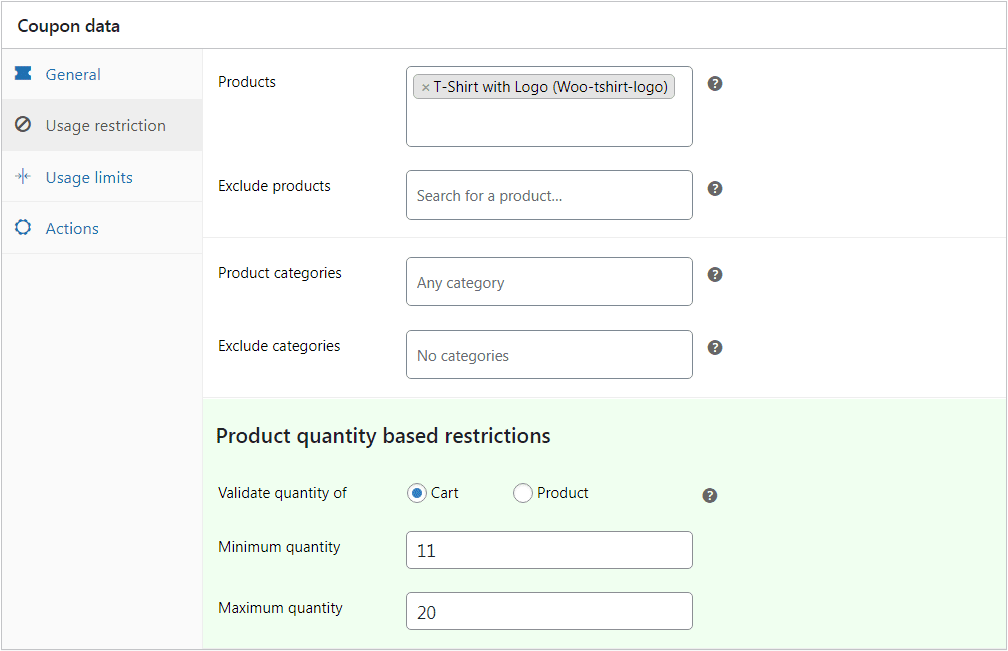Viewport: 1008px width, 651px height.
Task: Show help tooltip for Exclude categories
Action: pyautogui.click(x=715, y=348)
